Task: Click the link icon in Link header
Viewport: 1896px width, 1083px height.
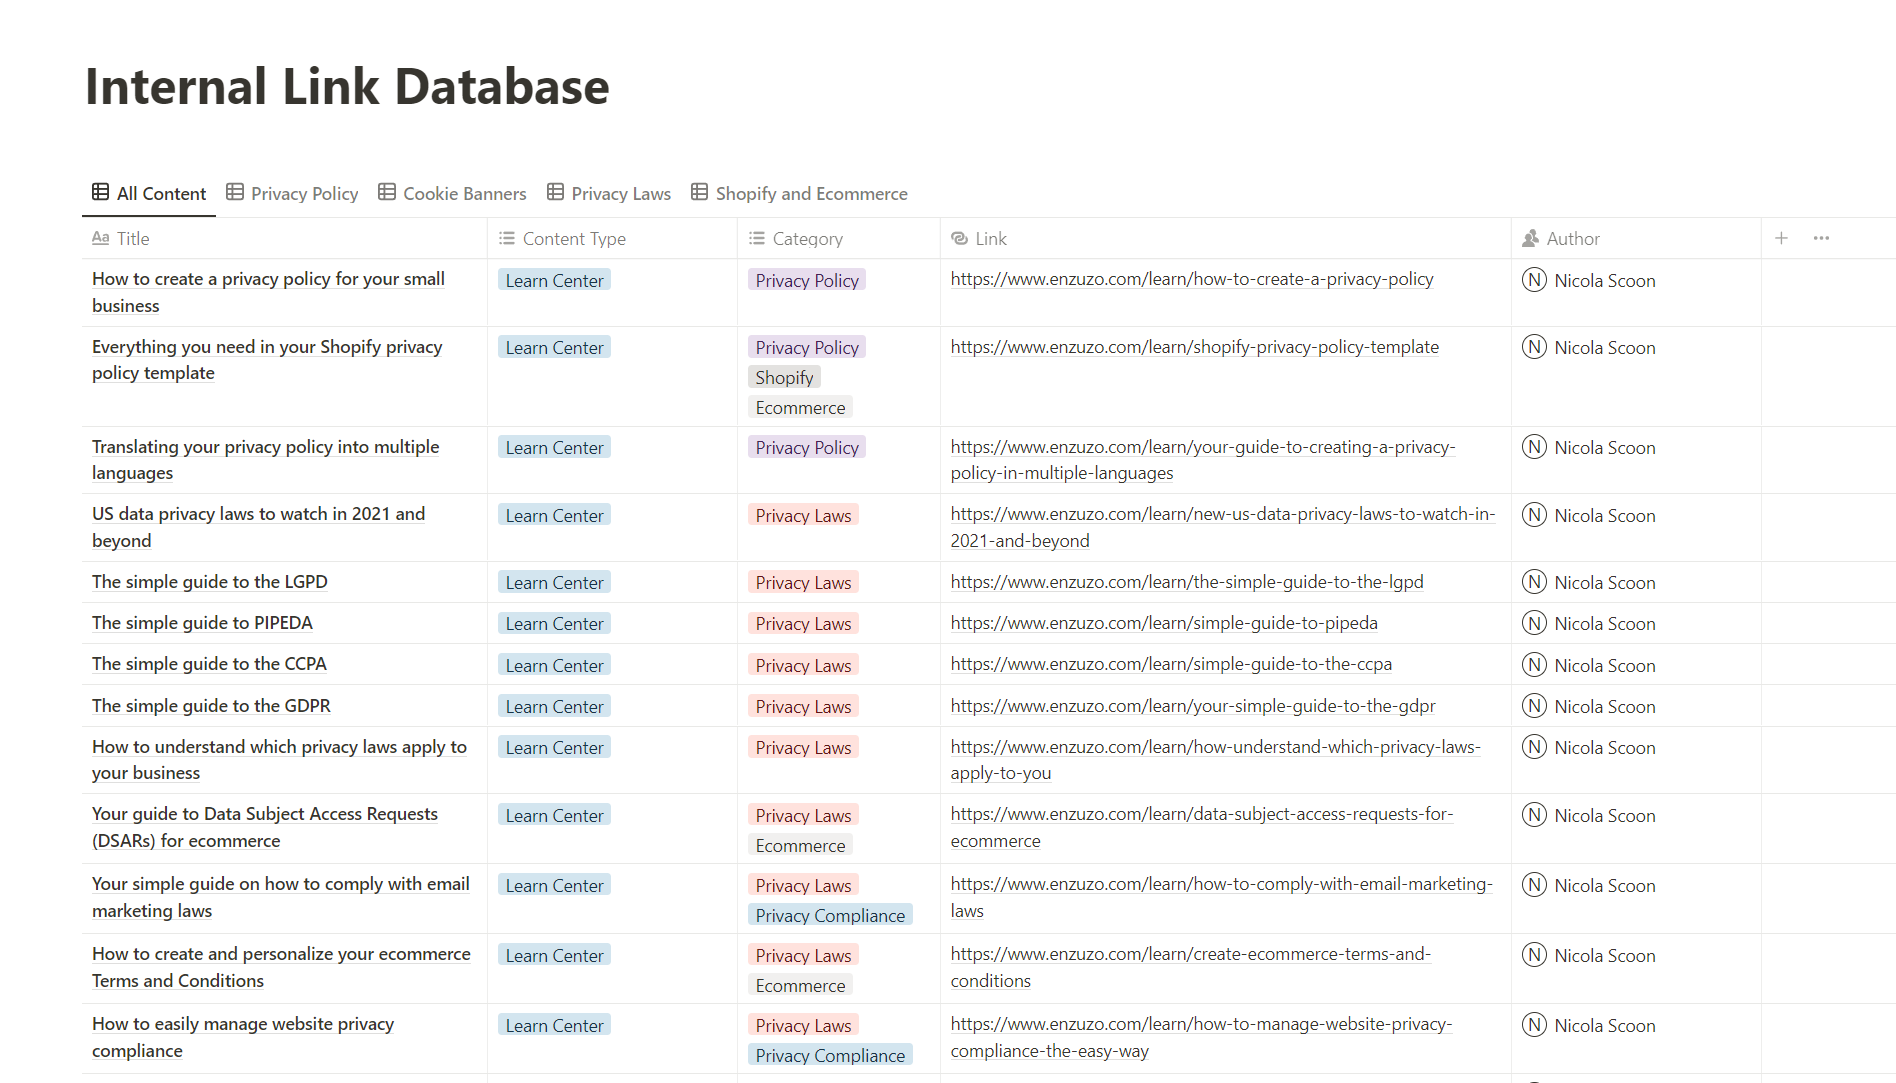Action: pos(959,238)
